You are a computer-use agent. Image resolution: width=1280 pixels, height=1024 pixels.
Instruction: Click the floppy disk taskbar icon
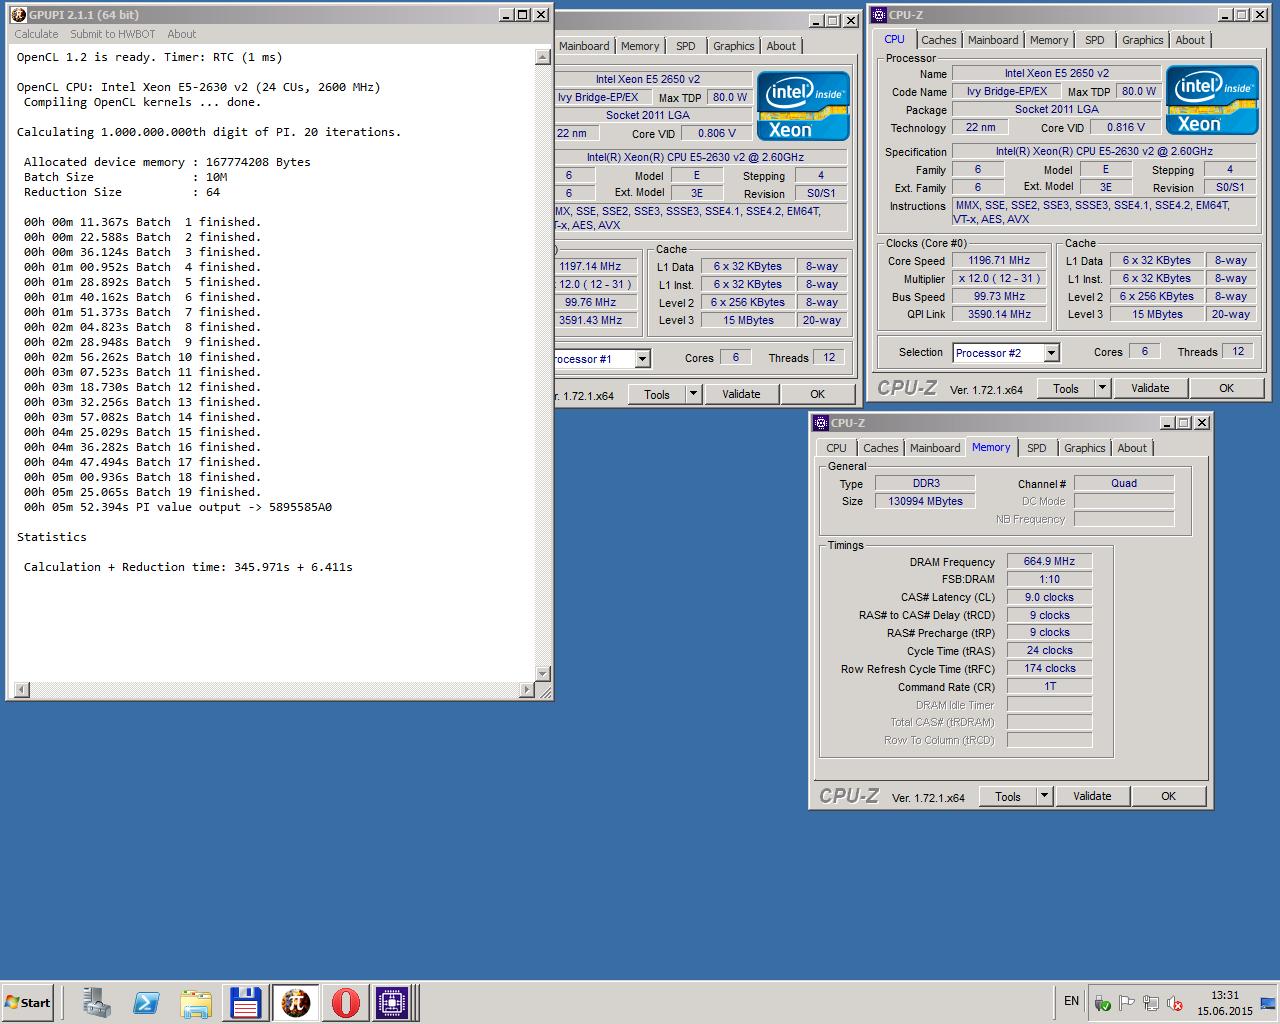(x=246, y=1002)
